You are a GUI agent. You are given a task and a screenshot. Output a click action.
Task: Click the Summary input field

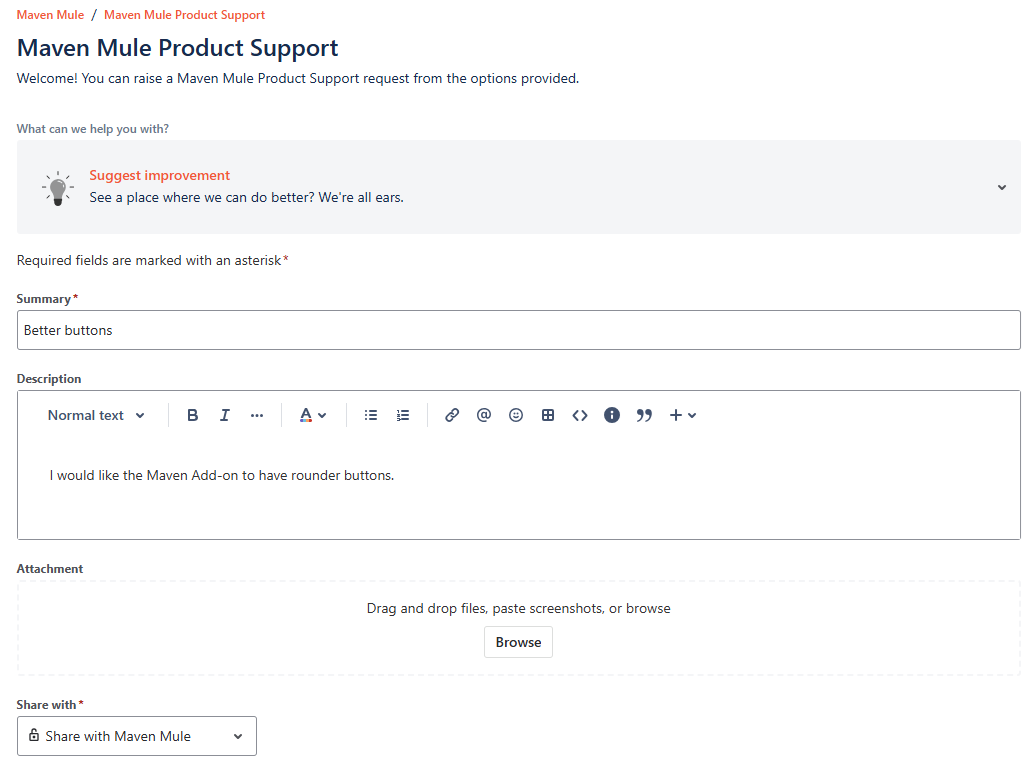518,330
